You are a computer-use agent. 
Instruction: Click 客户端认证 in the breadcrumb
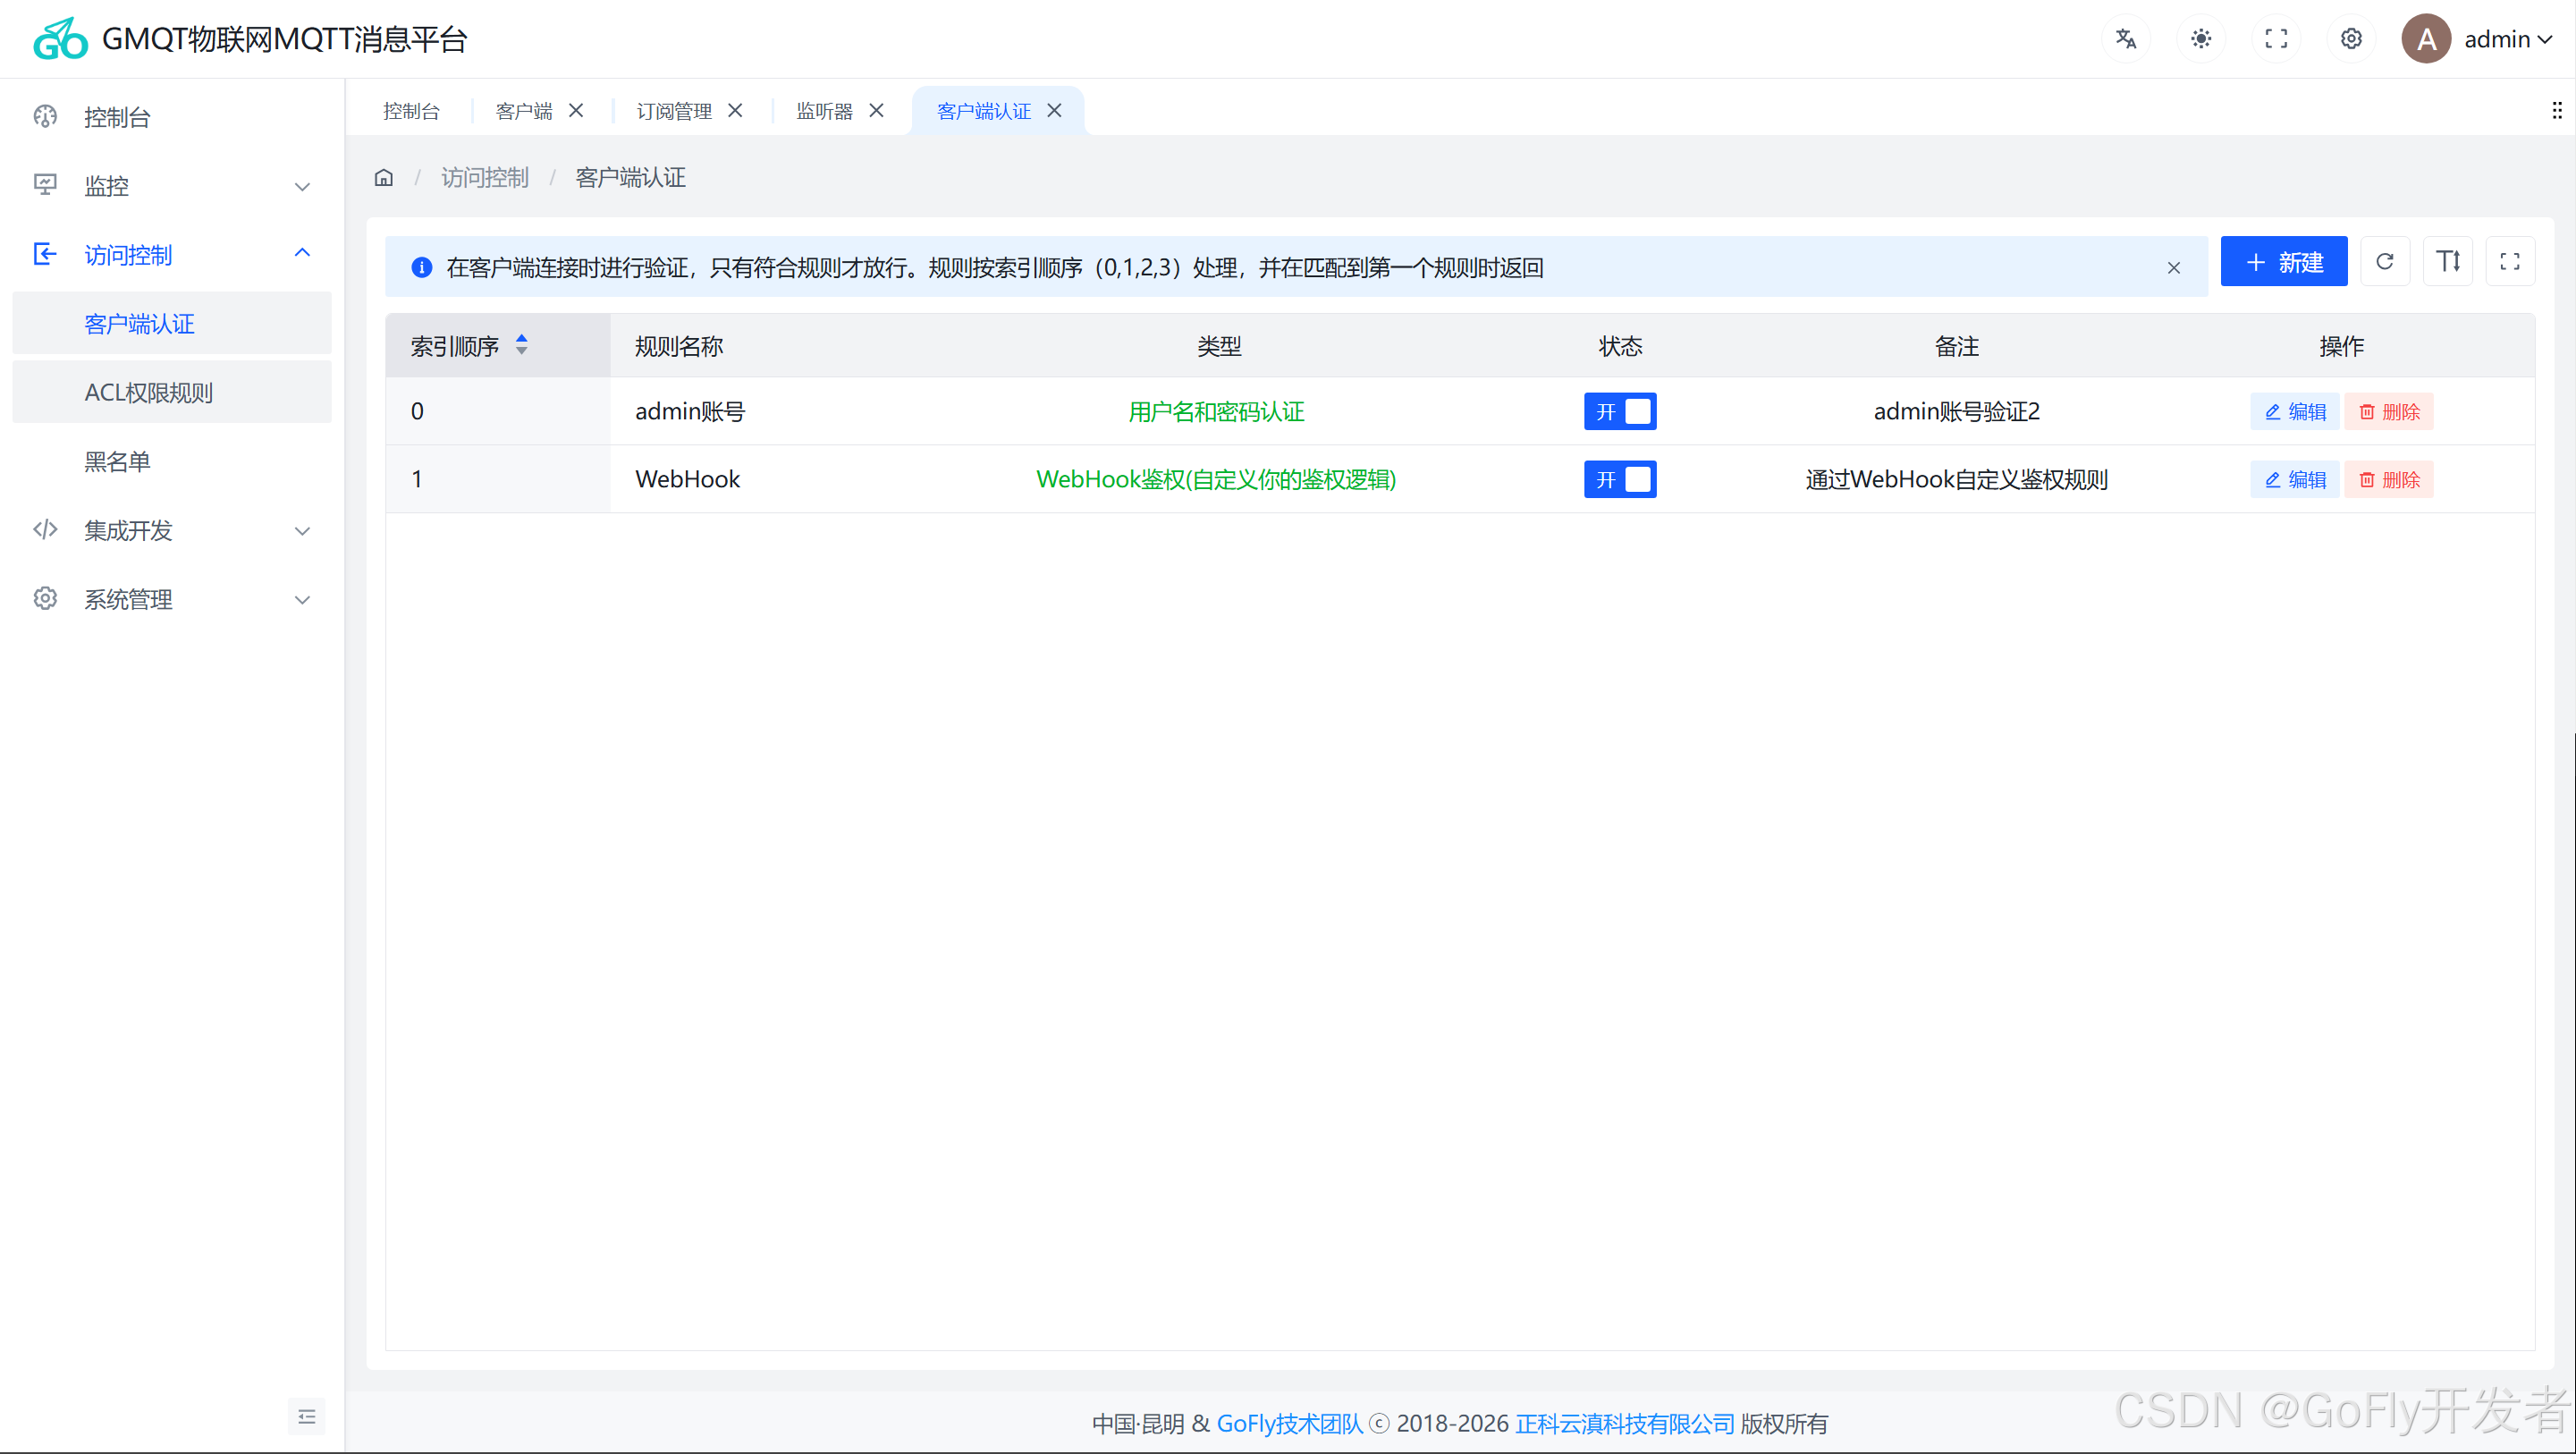[631, 178]
